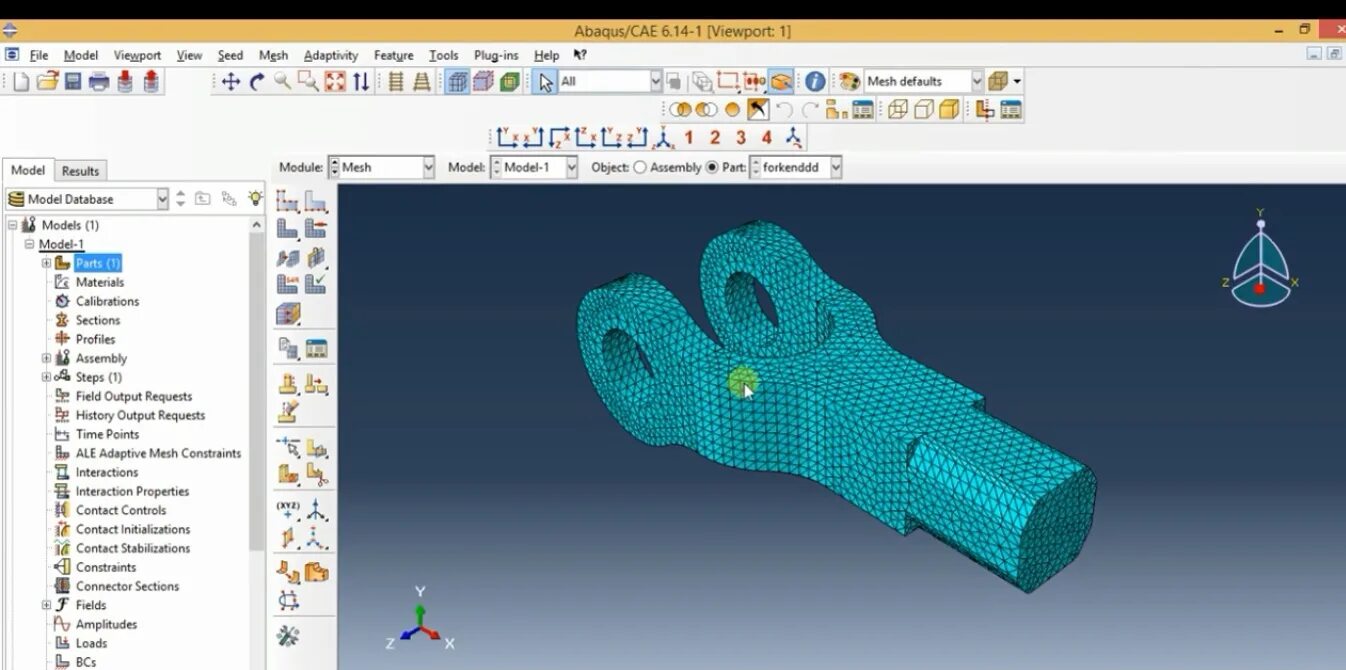Open the Seed menu
Screen dimensions: 1346x670
click(x=229, y=55)
